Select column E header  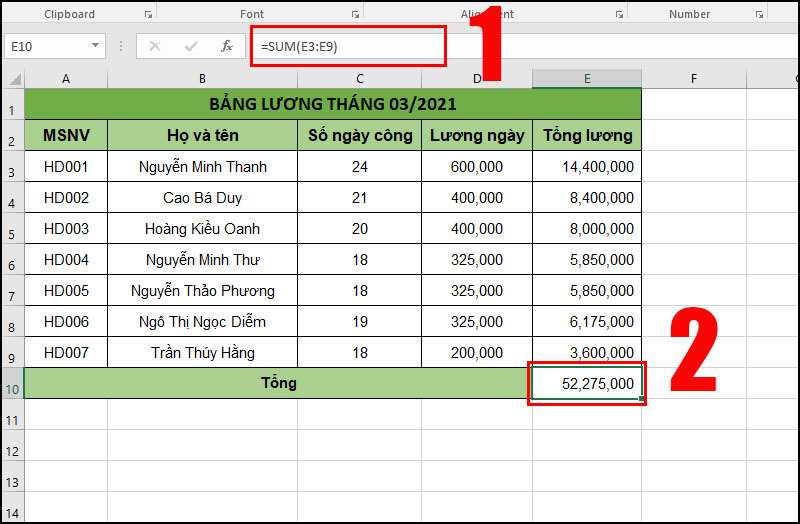(586, 79)
